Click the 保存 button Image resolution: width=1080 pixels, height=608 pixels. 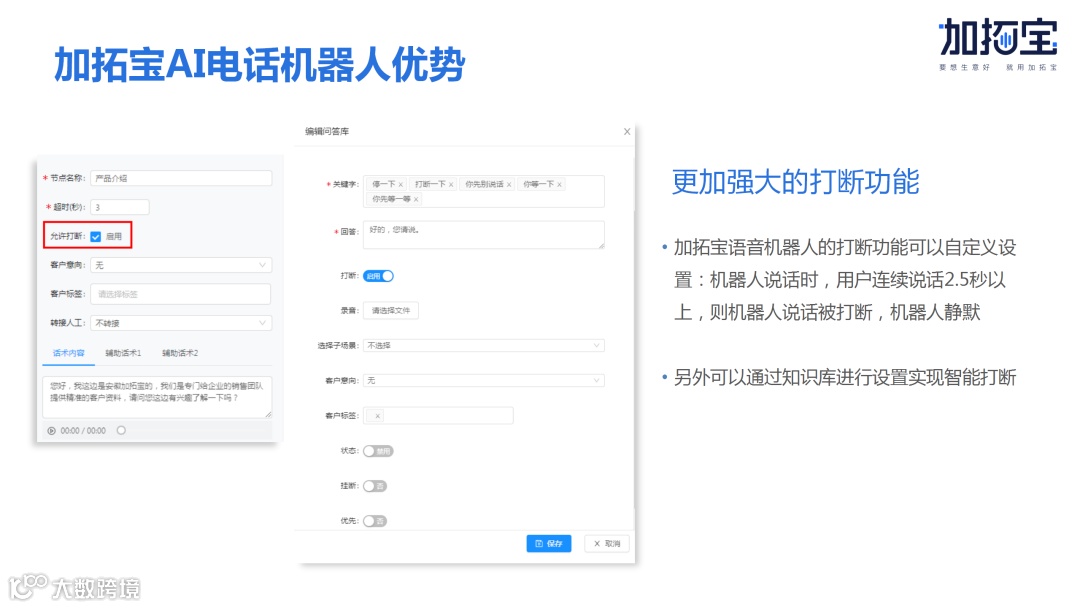click(549, 543)
